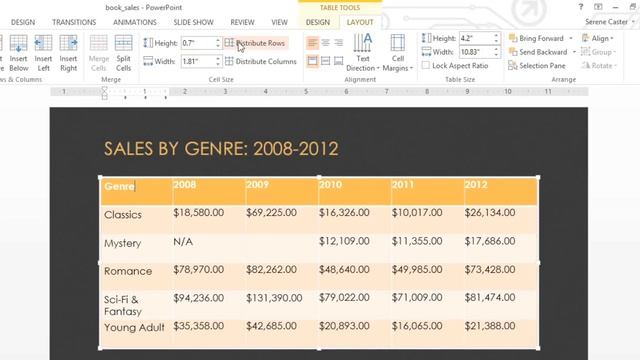This screenshot has height=360, width=640.
Task: Open the Serene Caster account menu
Action: click(x=610, y=22)
